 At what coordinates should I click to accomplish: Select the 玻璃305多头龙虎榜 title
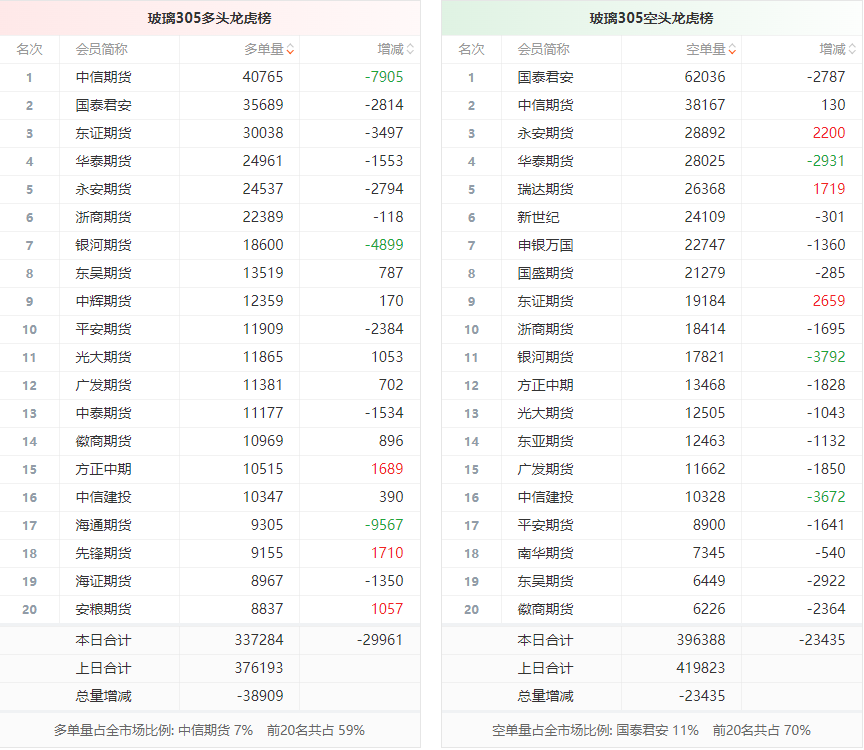coord(210,18)
